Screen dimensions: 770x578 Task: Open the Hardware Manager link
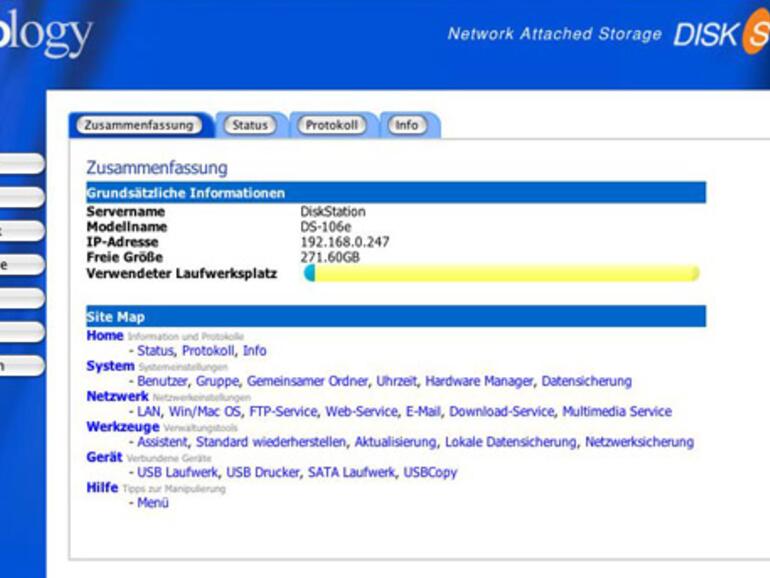click(479, 381)
